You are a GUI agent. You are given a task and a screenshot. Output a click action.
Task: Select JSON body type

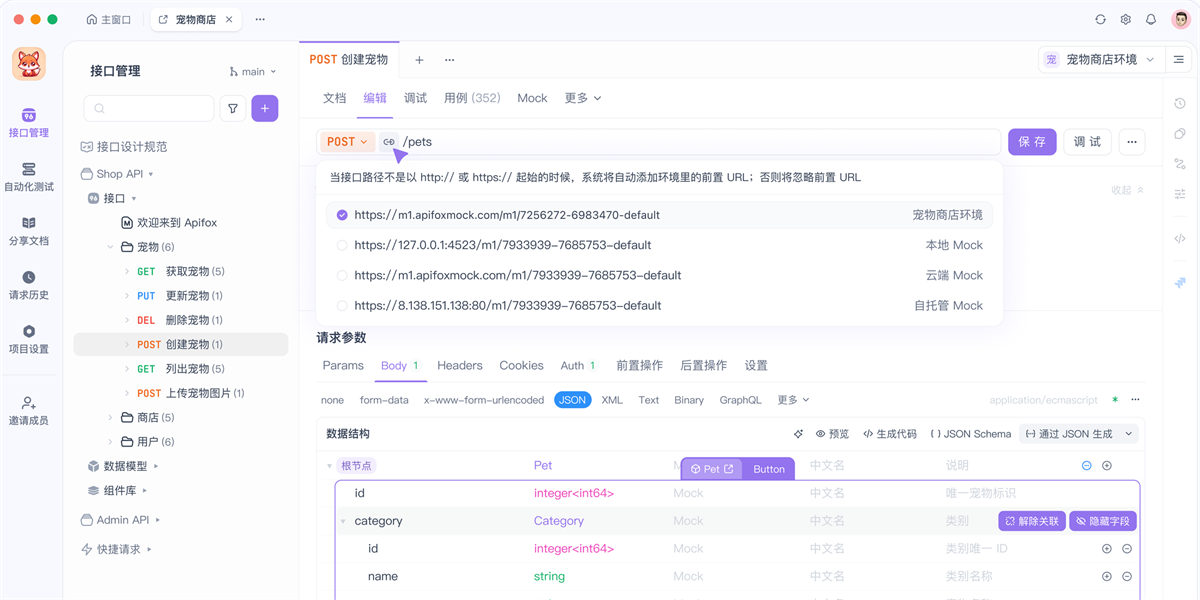tap(573, 400)
